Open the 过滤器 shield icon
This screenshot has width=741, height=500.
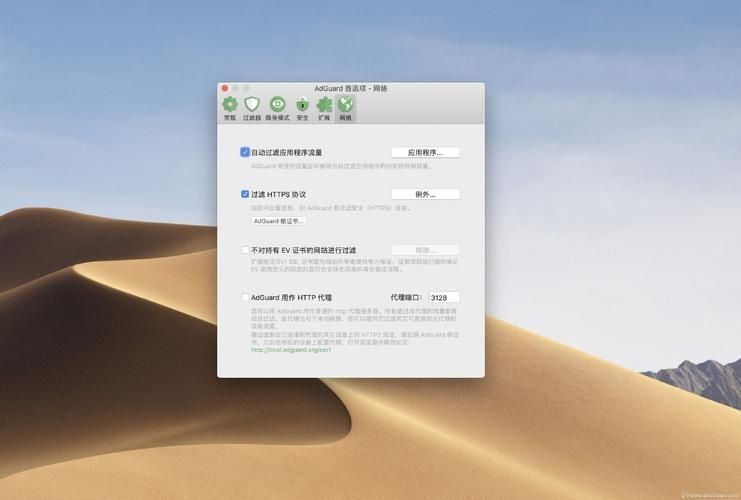pyautogui.click(x=252, y=108)
